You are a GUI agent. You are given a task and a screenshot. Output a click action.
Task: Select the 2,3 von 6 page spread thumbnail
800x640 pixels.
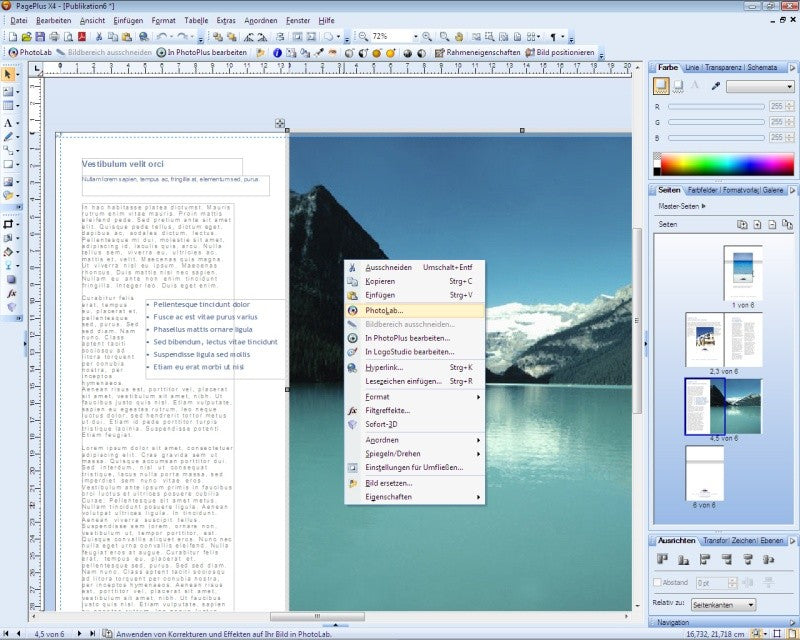[x=723, y=340]
